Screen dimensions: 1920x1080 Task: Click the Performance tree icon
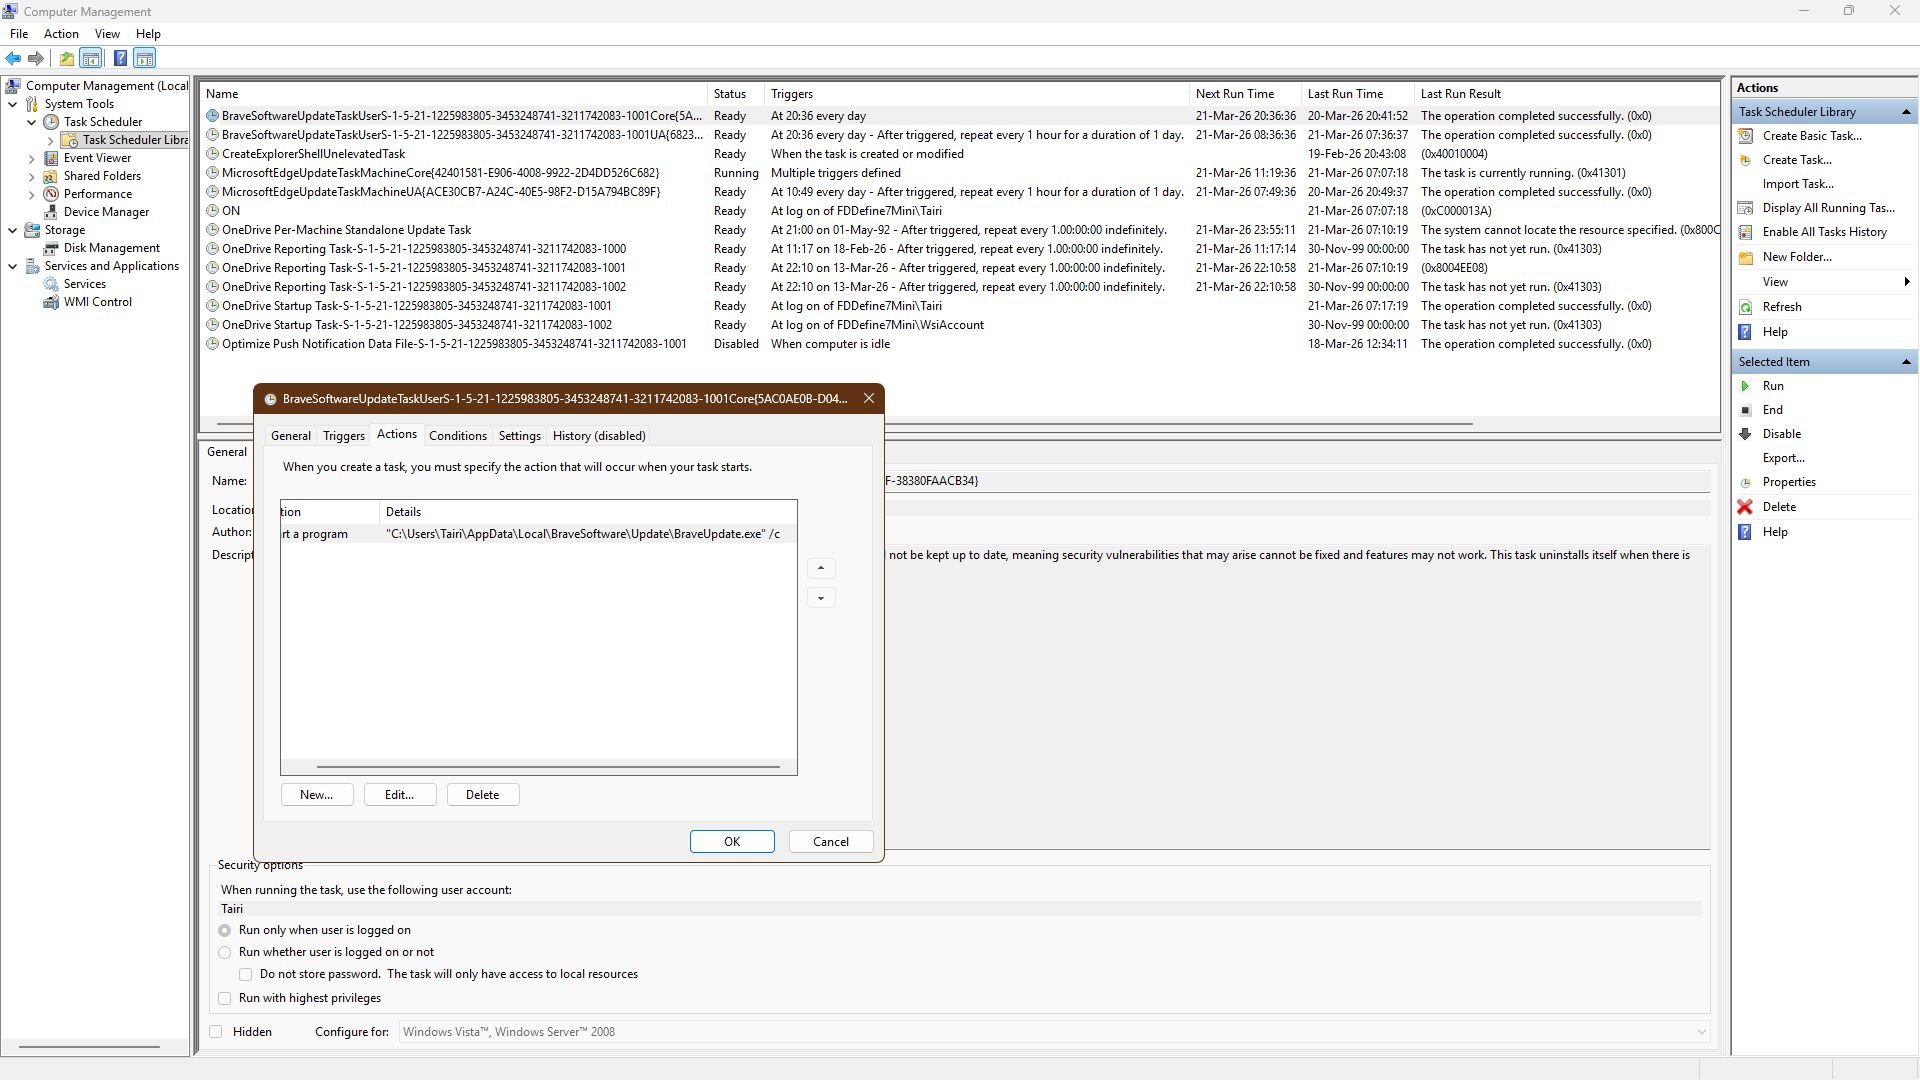(51, 194)
